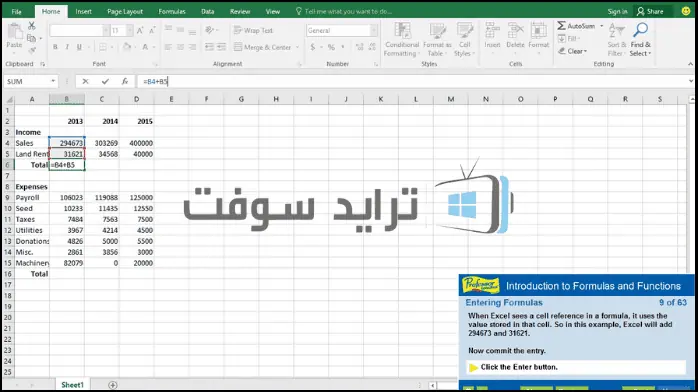Open Conditional Formatting menu
Screen dimensions: 698x392
point(402,40)
